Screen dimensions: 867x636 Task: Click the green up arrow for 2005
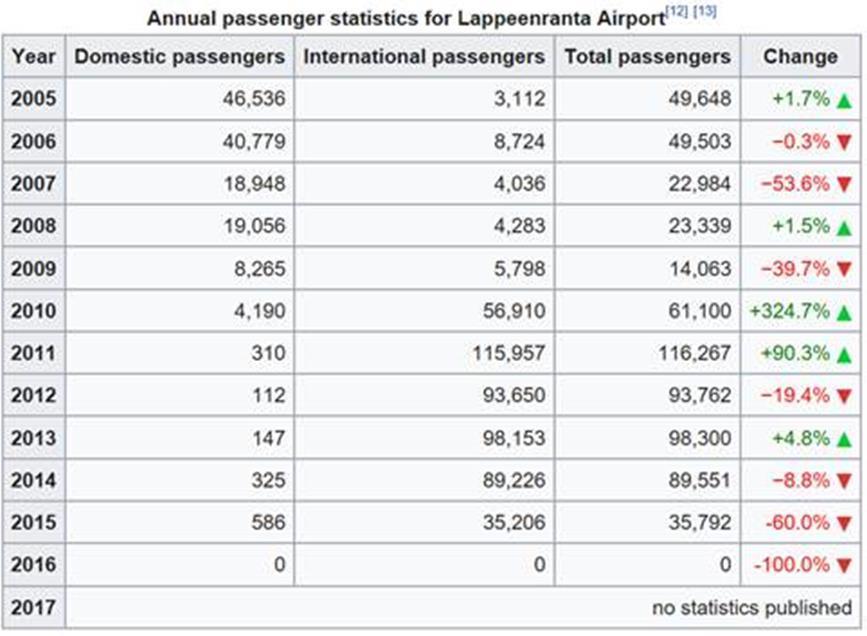(844, 101)
